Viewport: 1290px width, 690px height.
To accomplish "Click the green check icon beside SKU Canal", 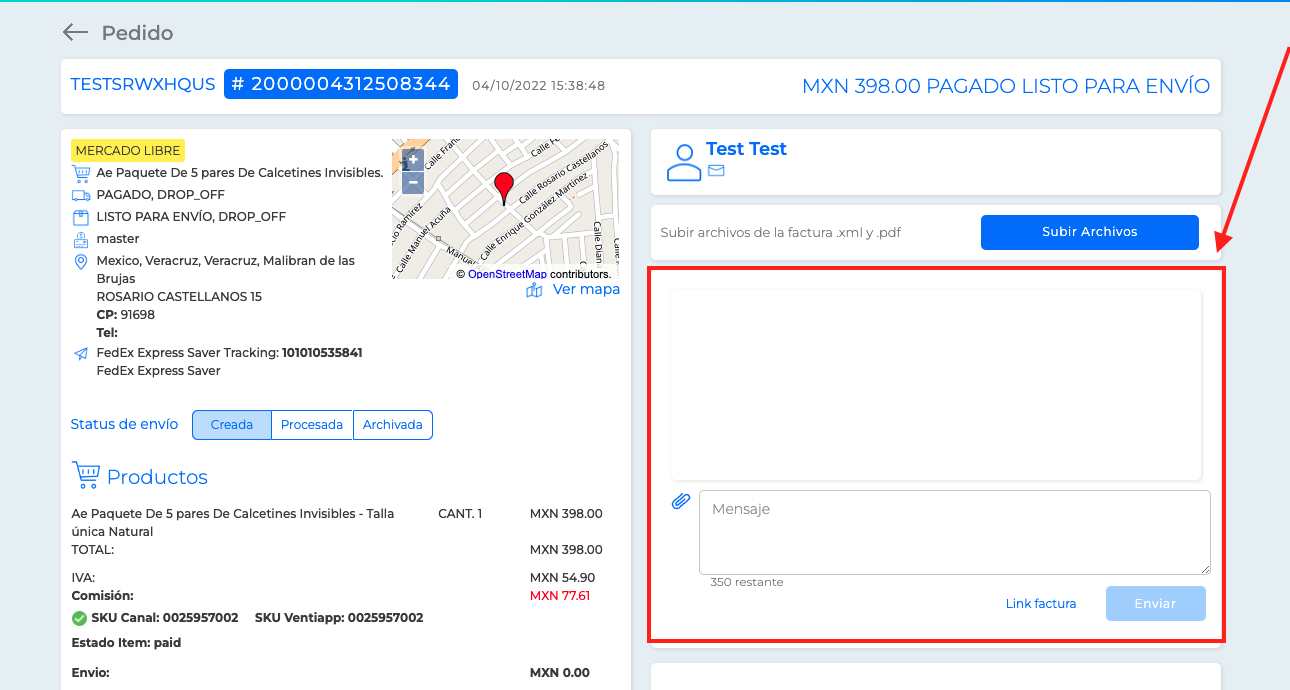I will (79, 618).
